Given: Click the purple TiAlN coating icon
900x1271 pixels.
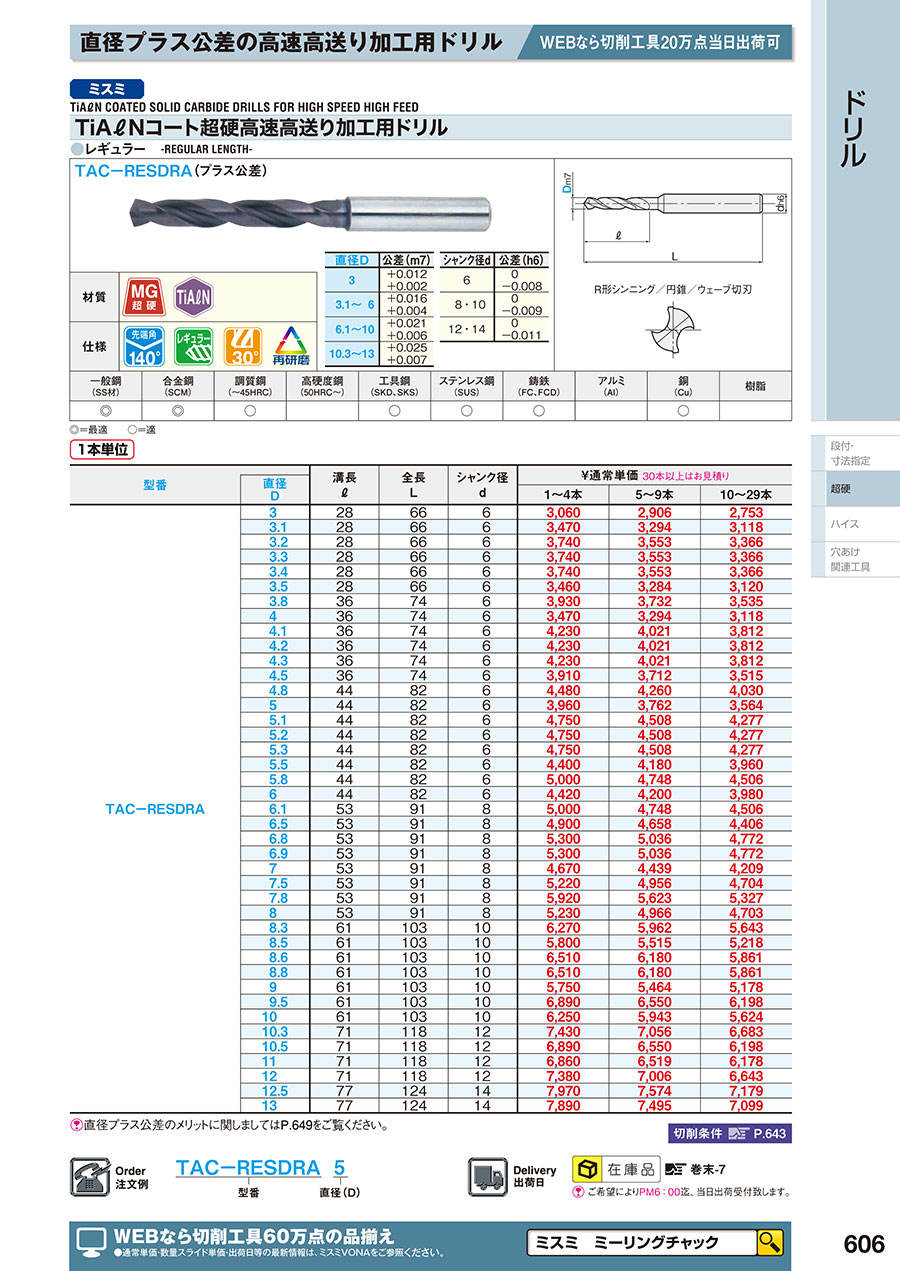Looking at the screenshot, I should pos(194,296).
